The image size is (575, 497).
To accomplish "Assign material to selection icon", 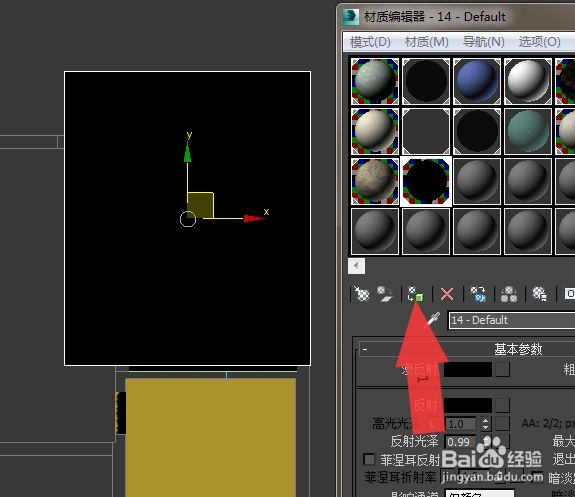I will (x=416, y=294).
